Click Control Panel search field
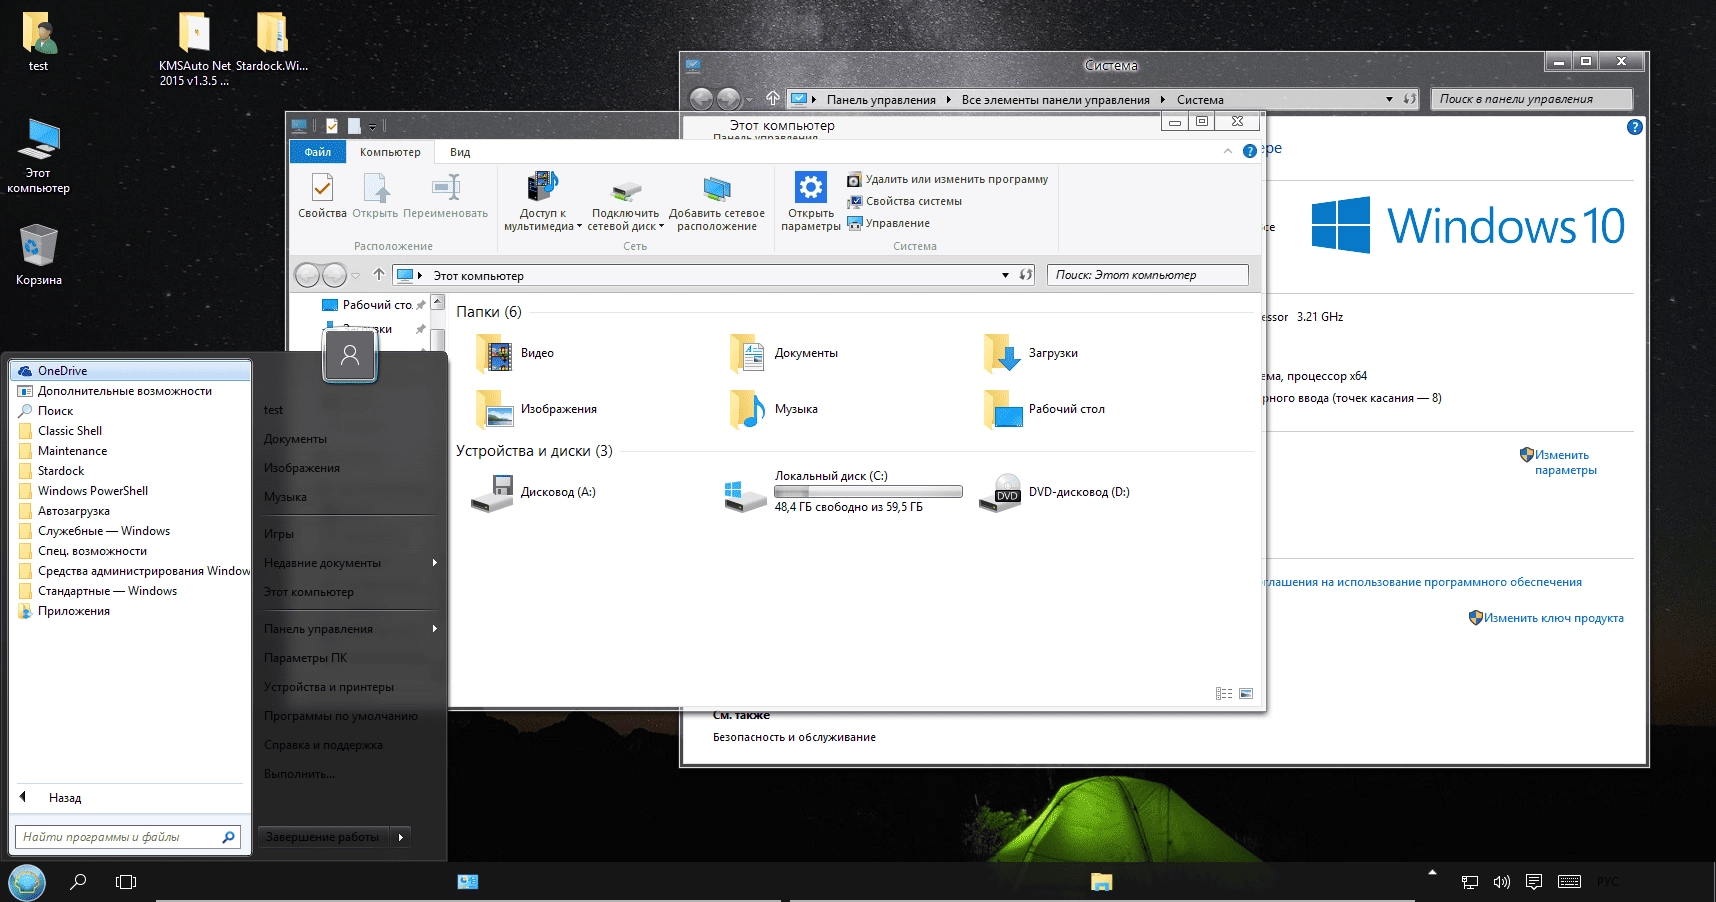 pyautogui.click(x=1531, y=99)
